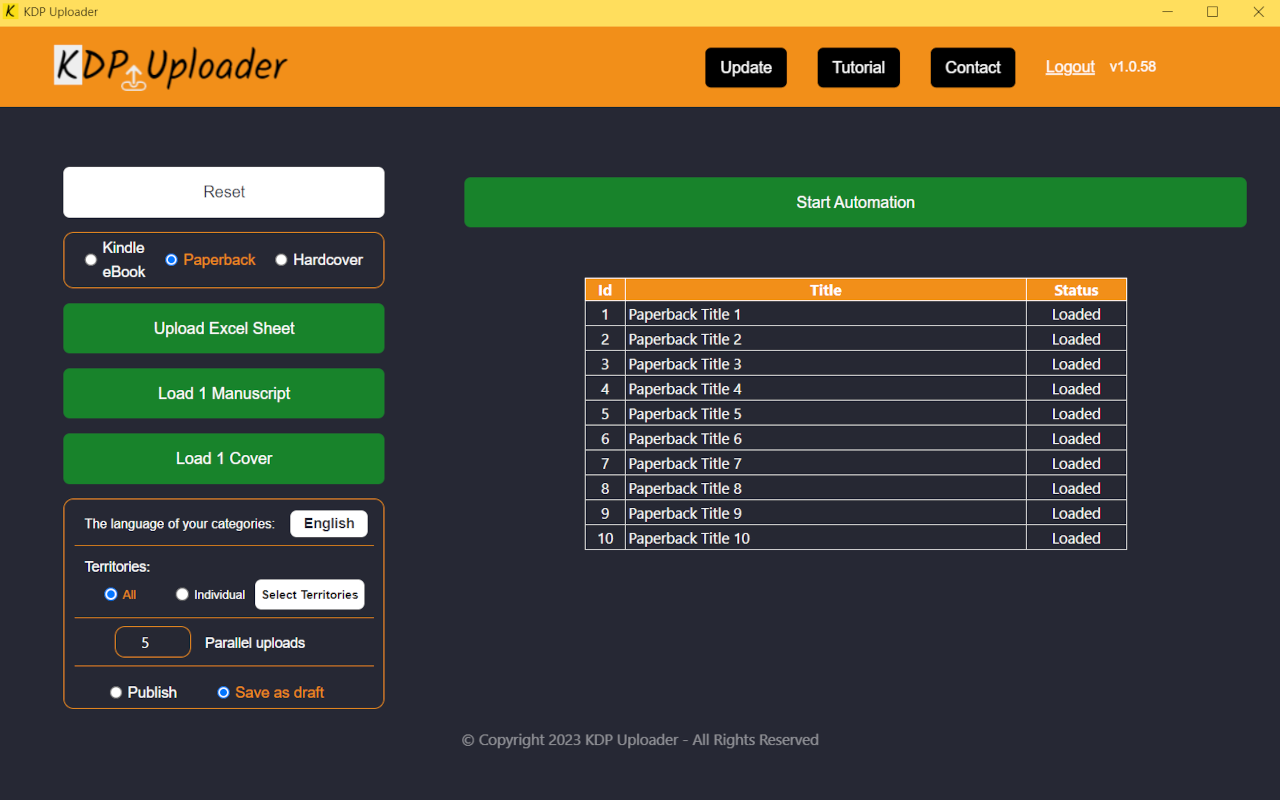This screenshot has width=1280, height=800.
Task: Click Upload Excel Sheet
Action: coord(224,328)
